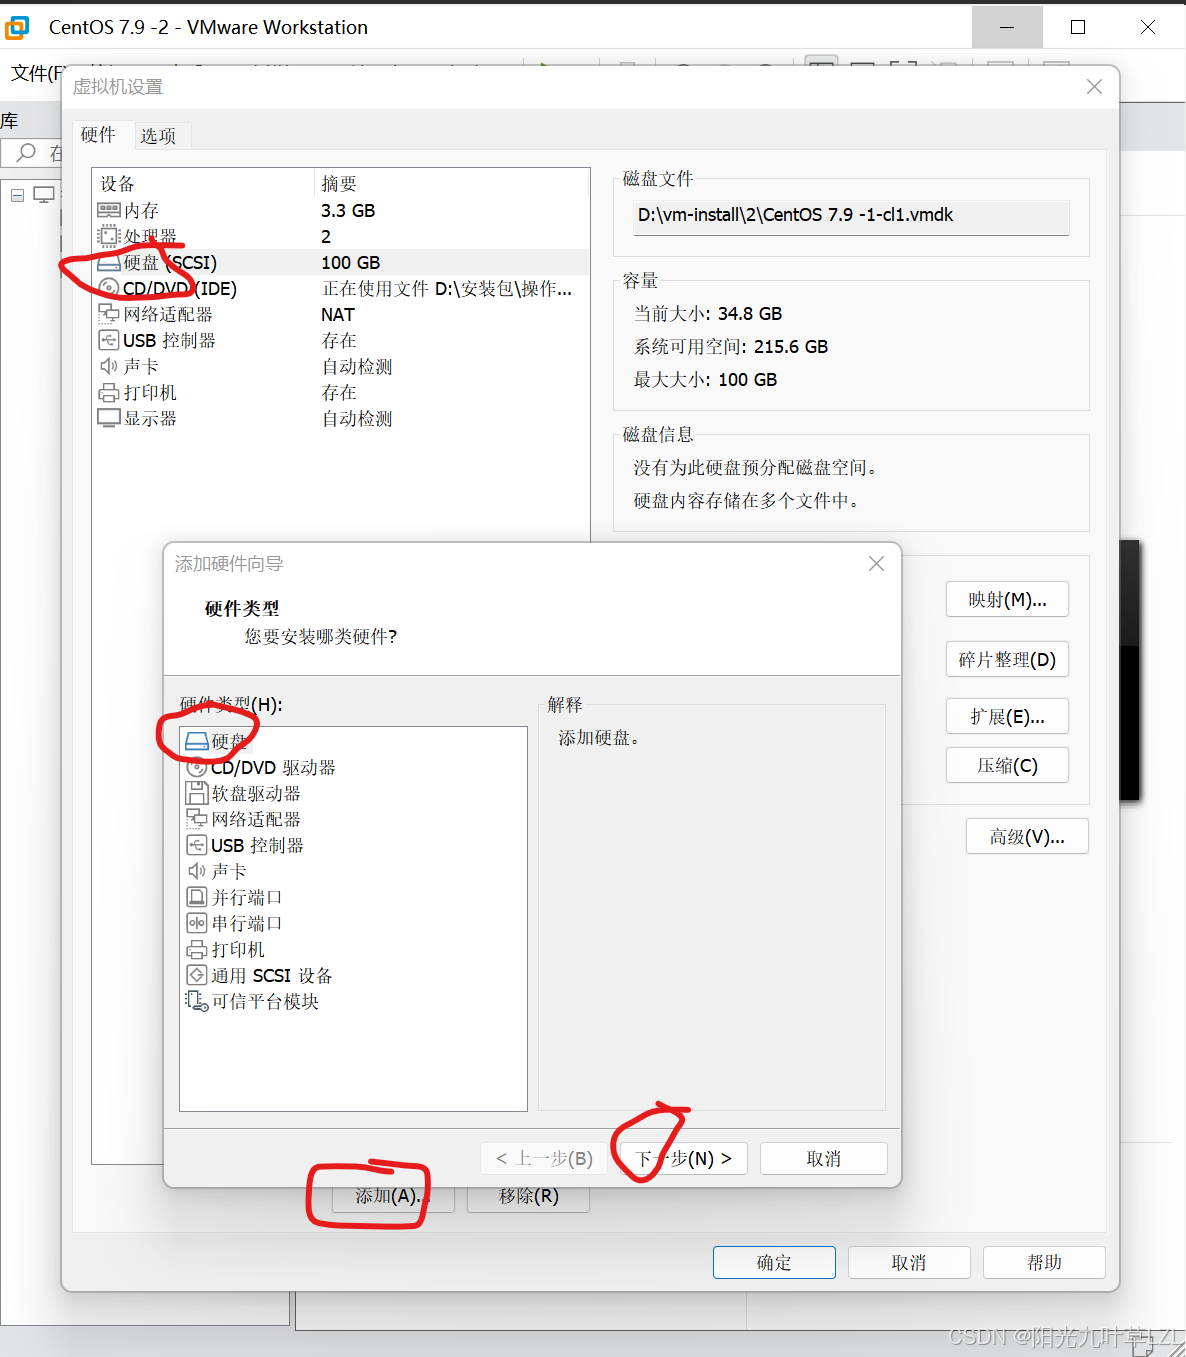Screen dimensions: 1186x1357
Task: Select the 处理器 processor device icon
Action: 109,236
